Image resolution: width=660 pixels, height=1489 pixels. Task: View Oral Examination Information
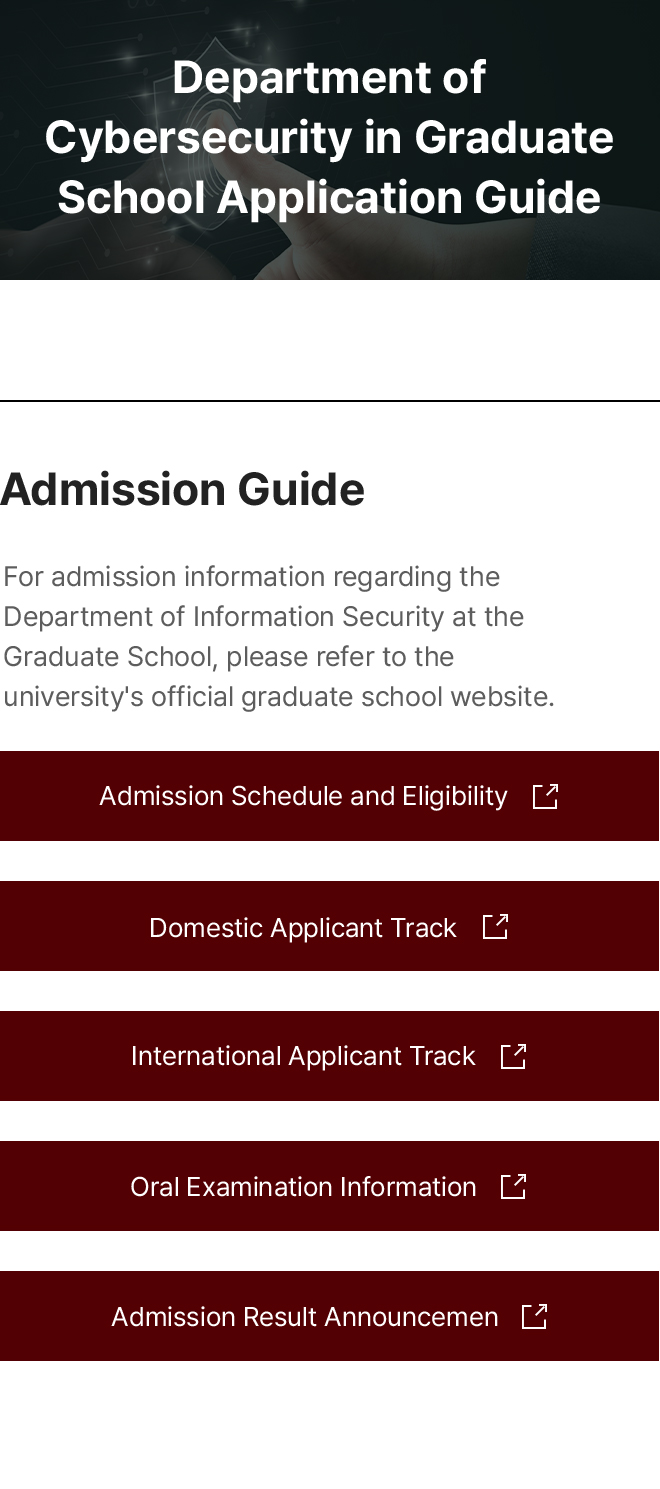(303, 1187)
